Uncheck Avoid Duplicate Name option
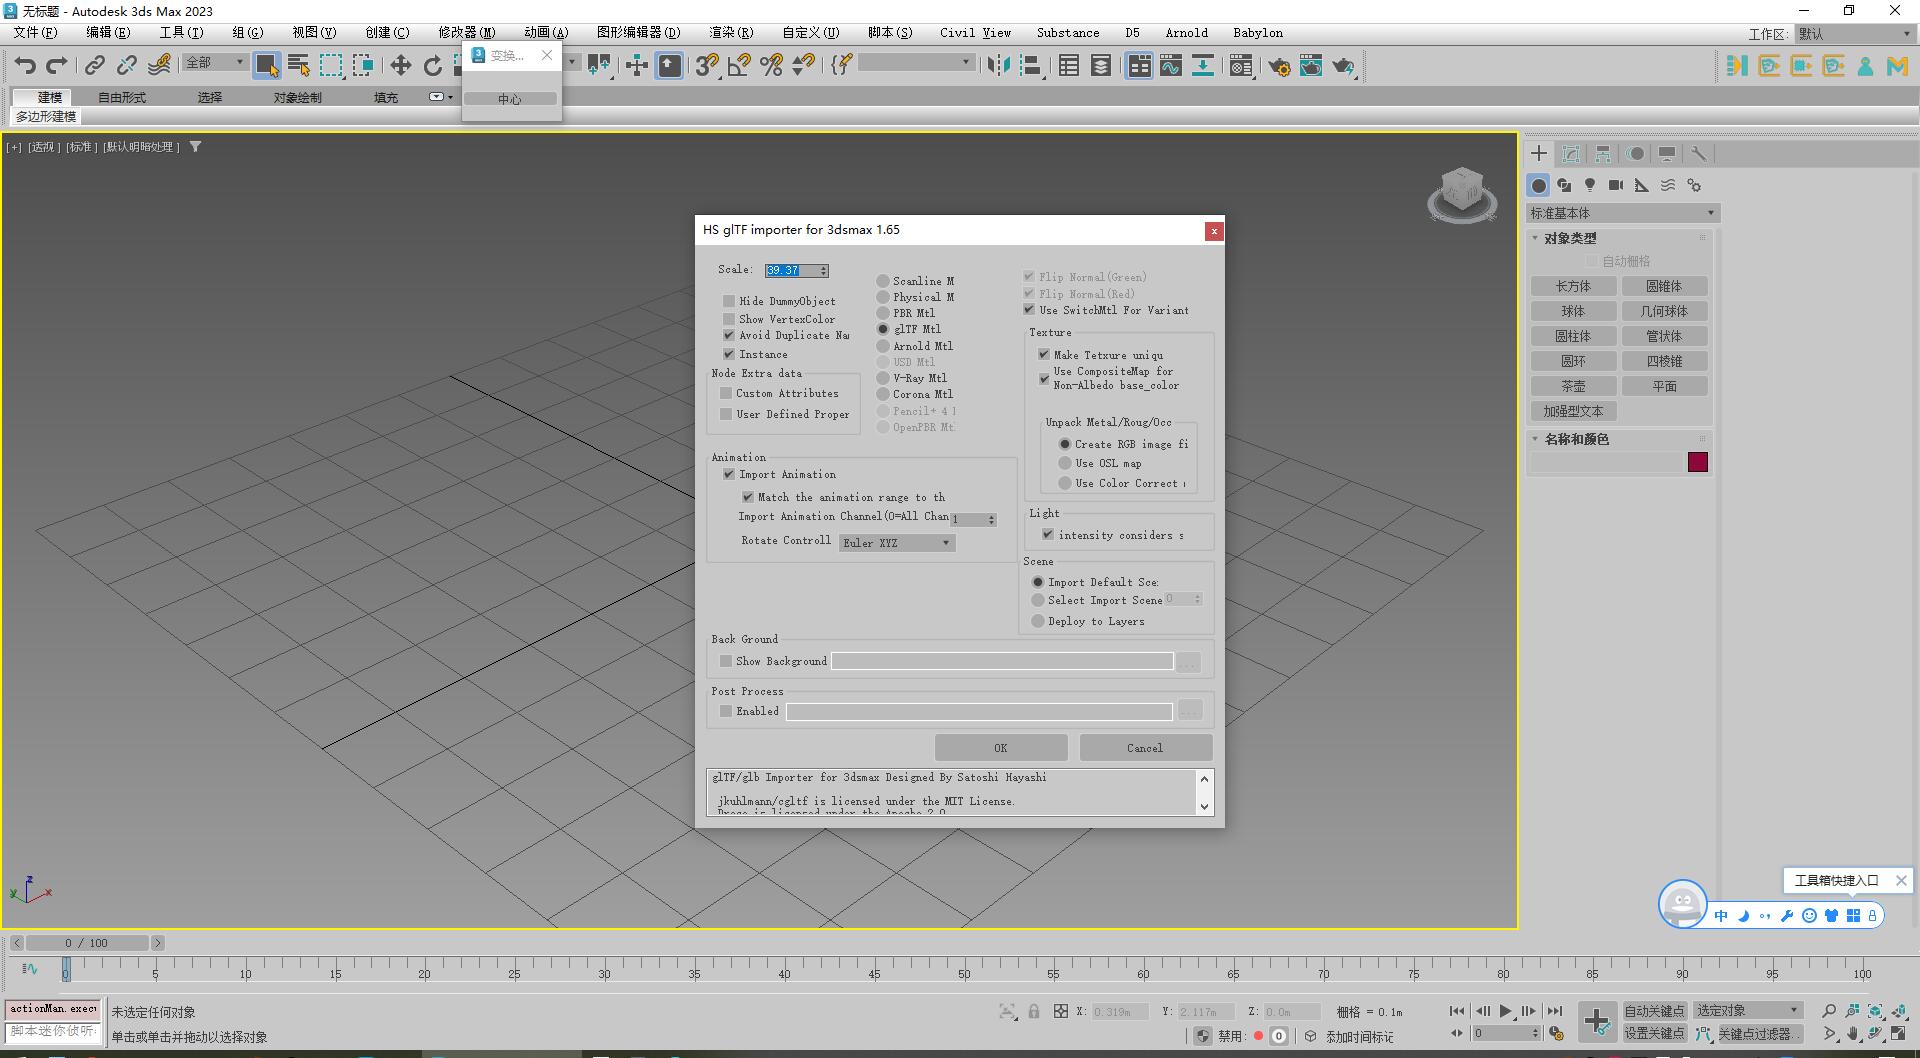The width and height of the screenshot is (1920, 1058). point(729,335)
